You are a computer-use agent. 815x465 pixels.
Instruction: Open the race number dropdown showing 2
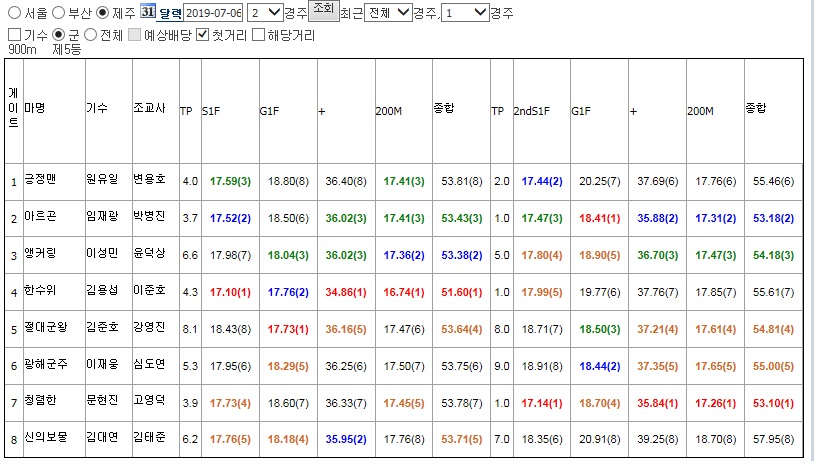(265, 12)
